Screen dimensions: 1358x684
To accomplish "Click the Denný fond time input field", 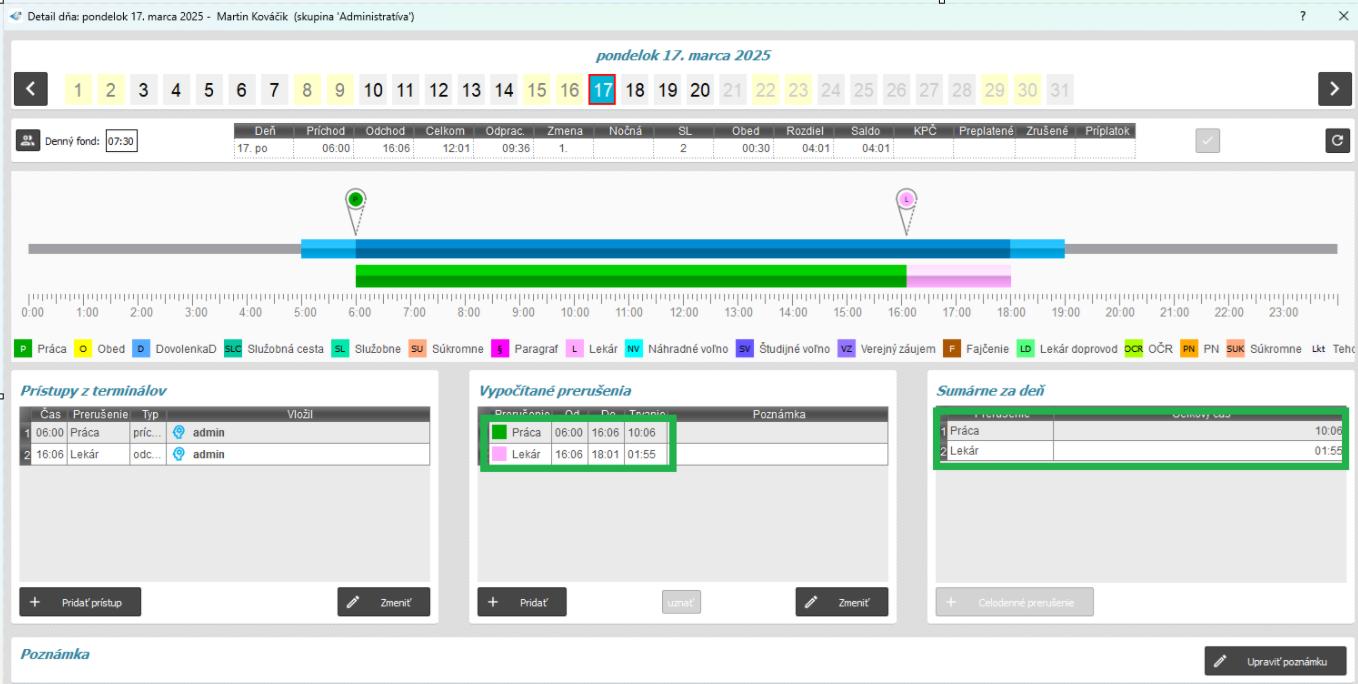I will click(121, 142).
